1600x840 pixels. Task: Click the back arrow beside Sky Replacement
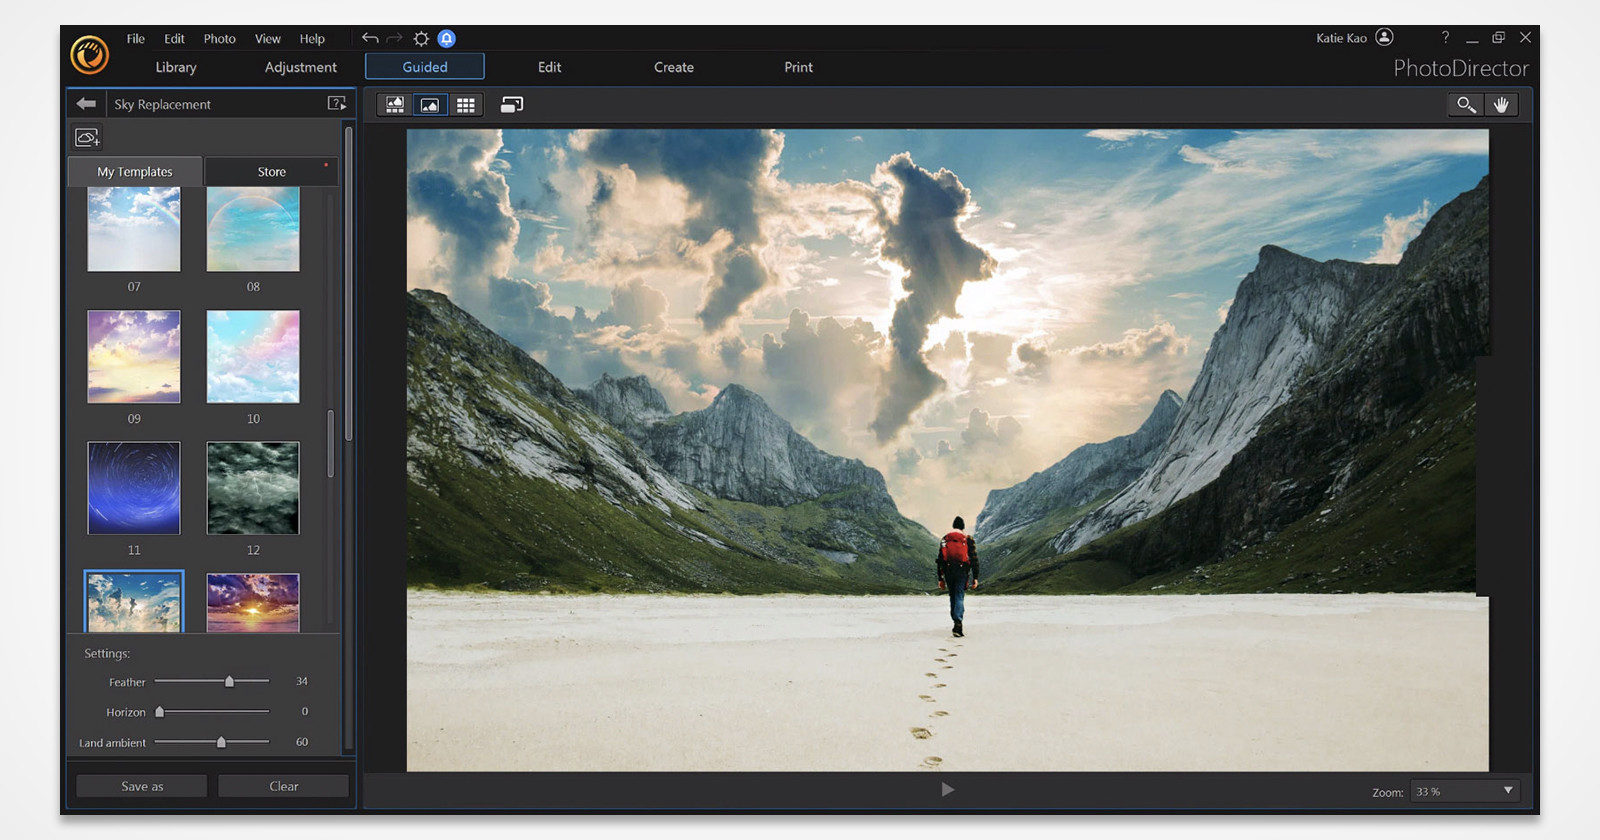click(86, 104)
